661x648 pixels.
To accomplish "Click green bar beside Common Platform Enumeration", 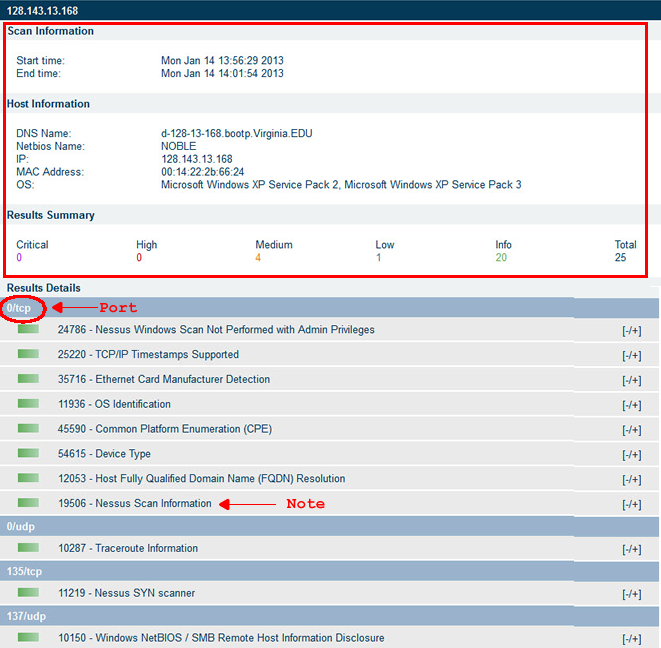I will coord(28,429).
